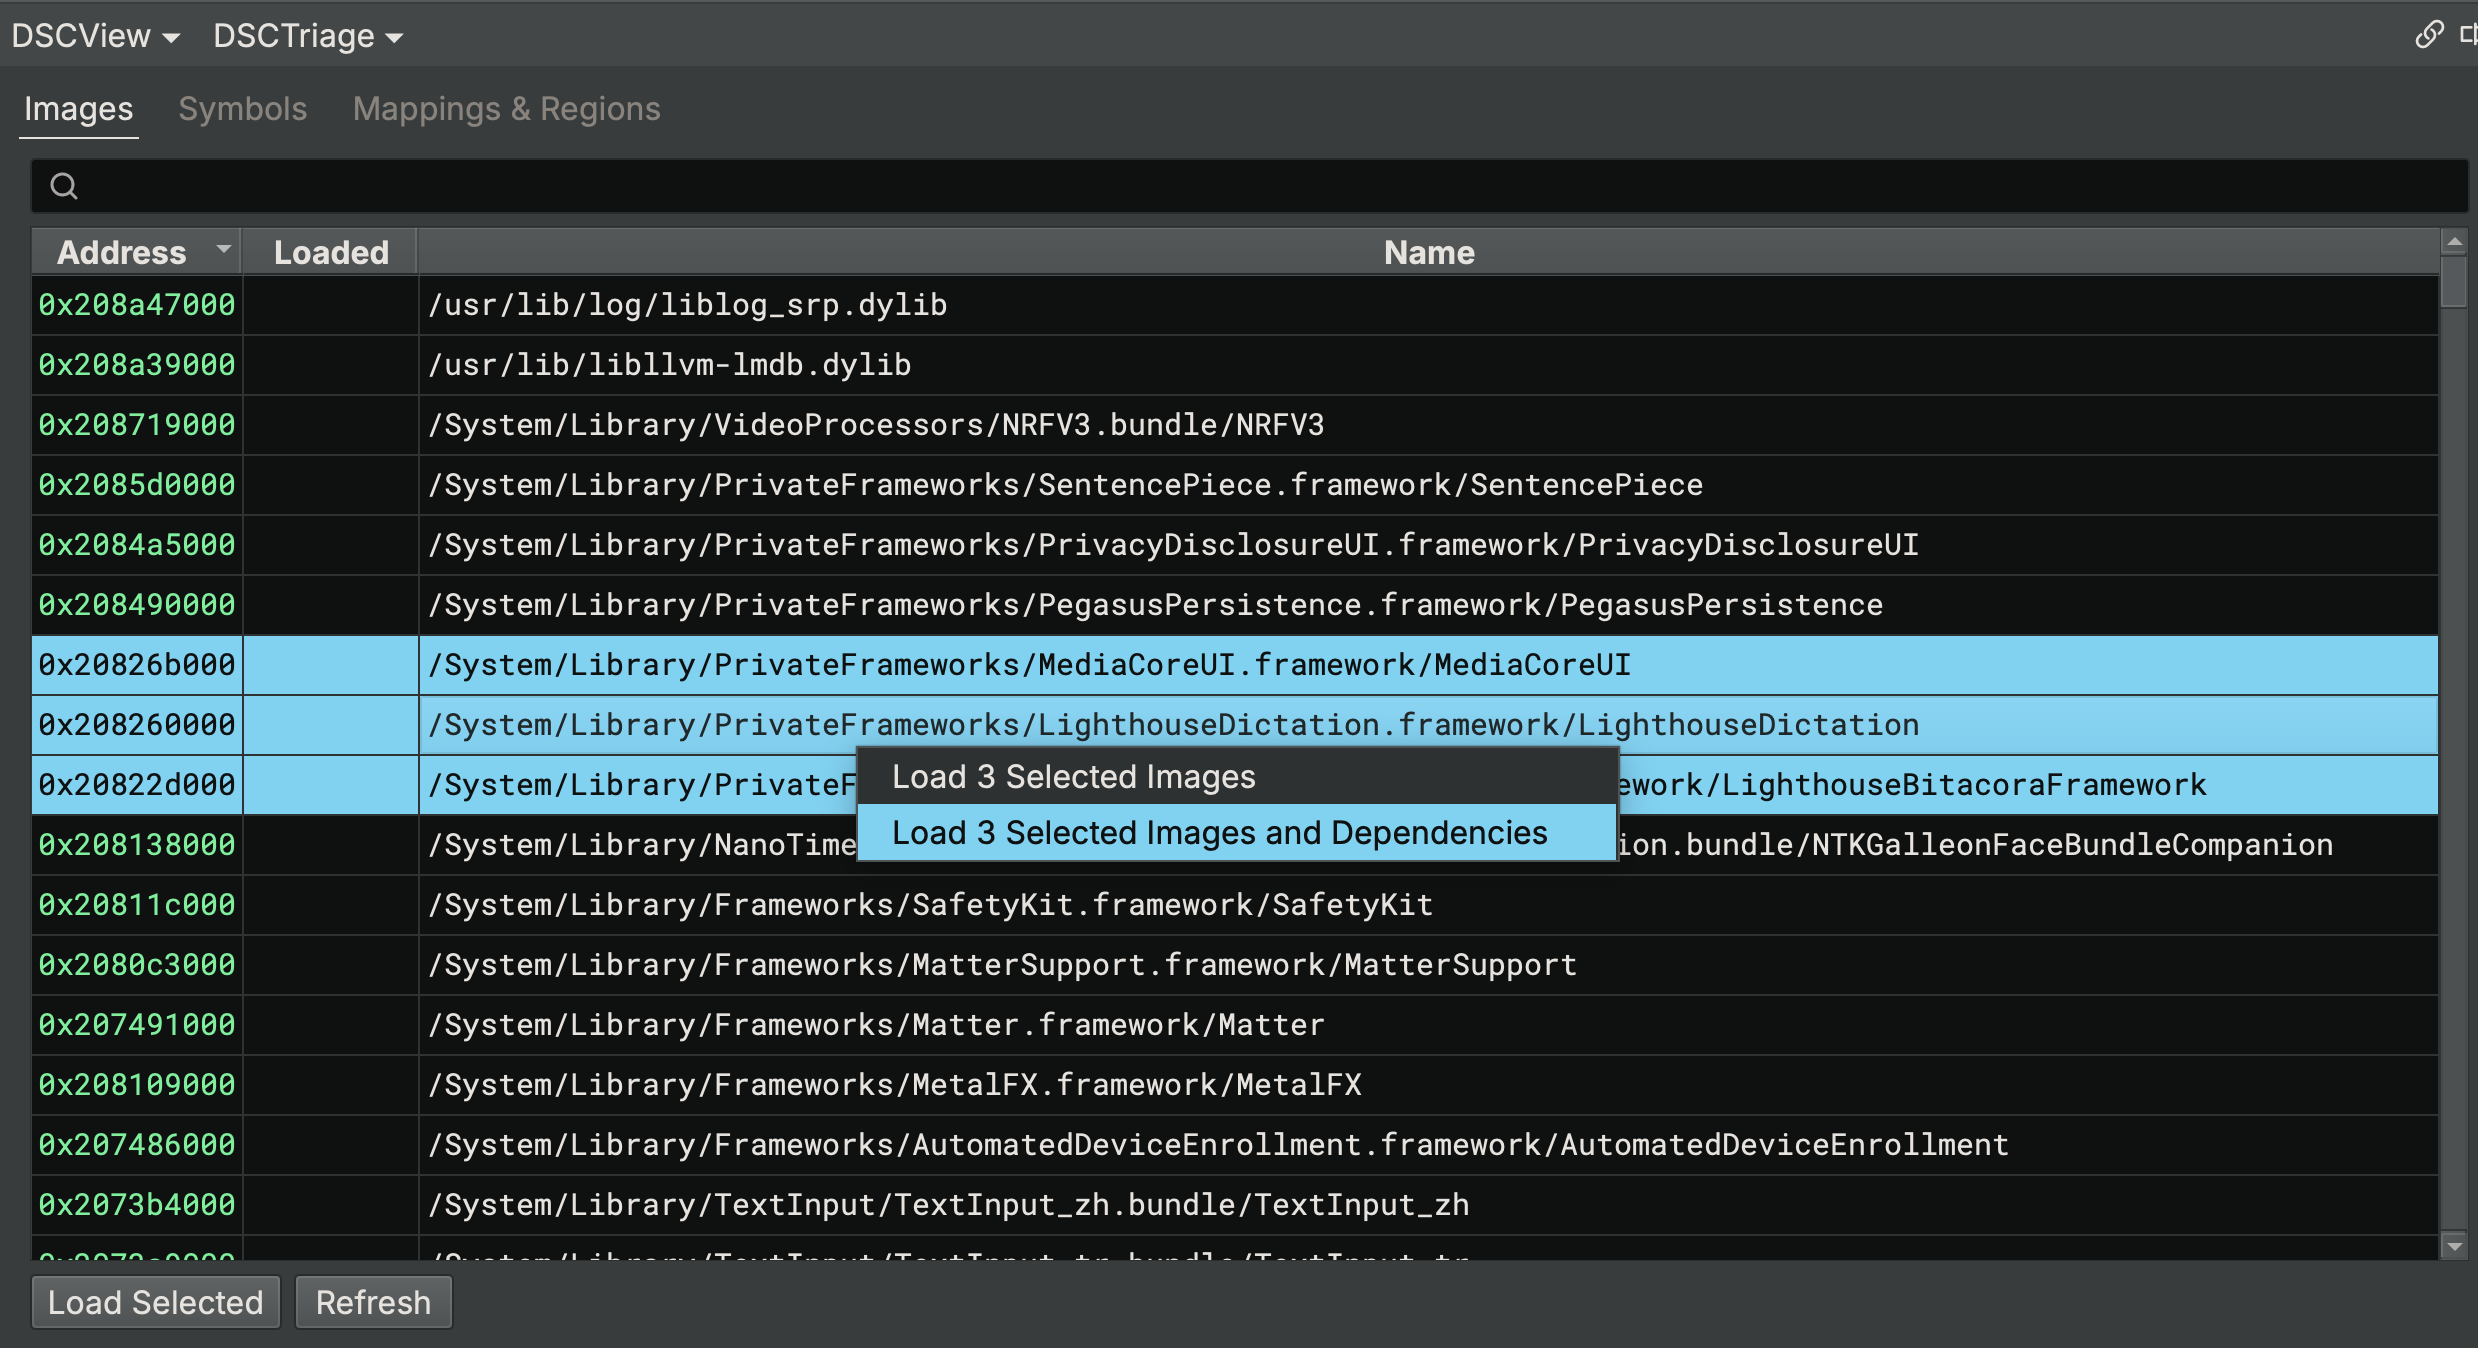Select the liblog_srp.dylib row

click(x=1235, y=305)
